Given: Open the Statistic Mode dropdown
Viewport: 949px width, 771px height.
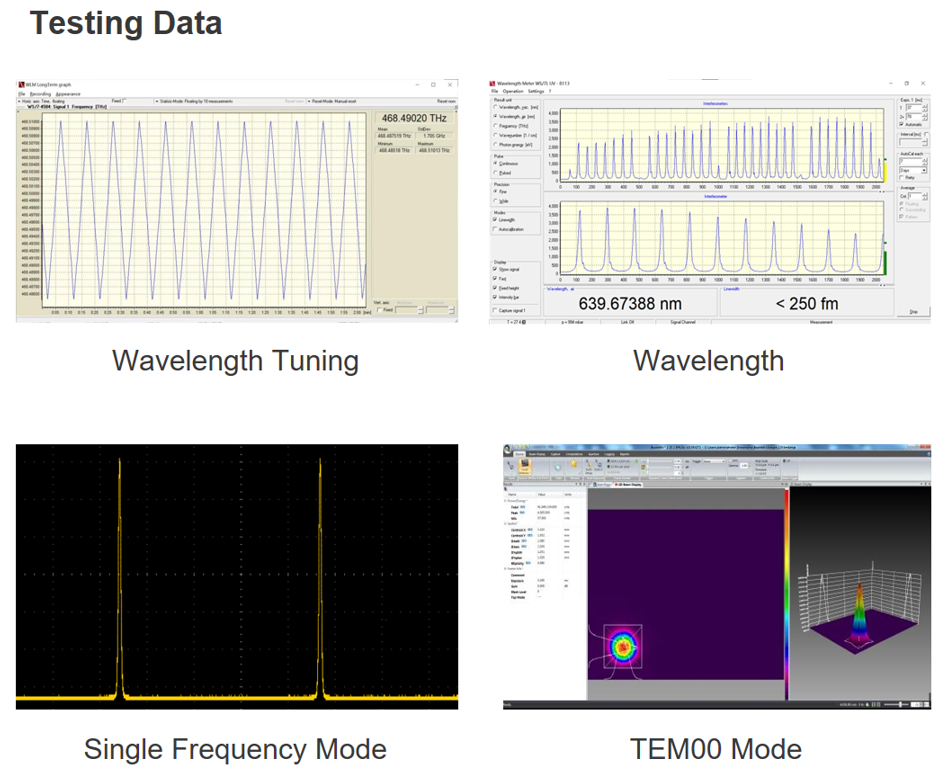Looking at the screenshot, I should [x=156, y=101].
